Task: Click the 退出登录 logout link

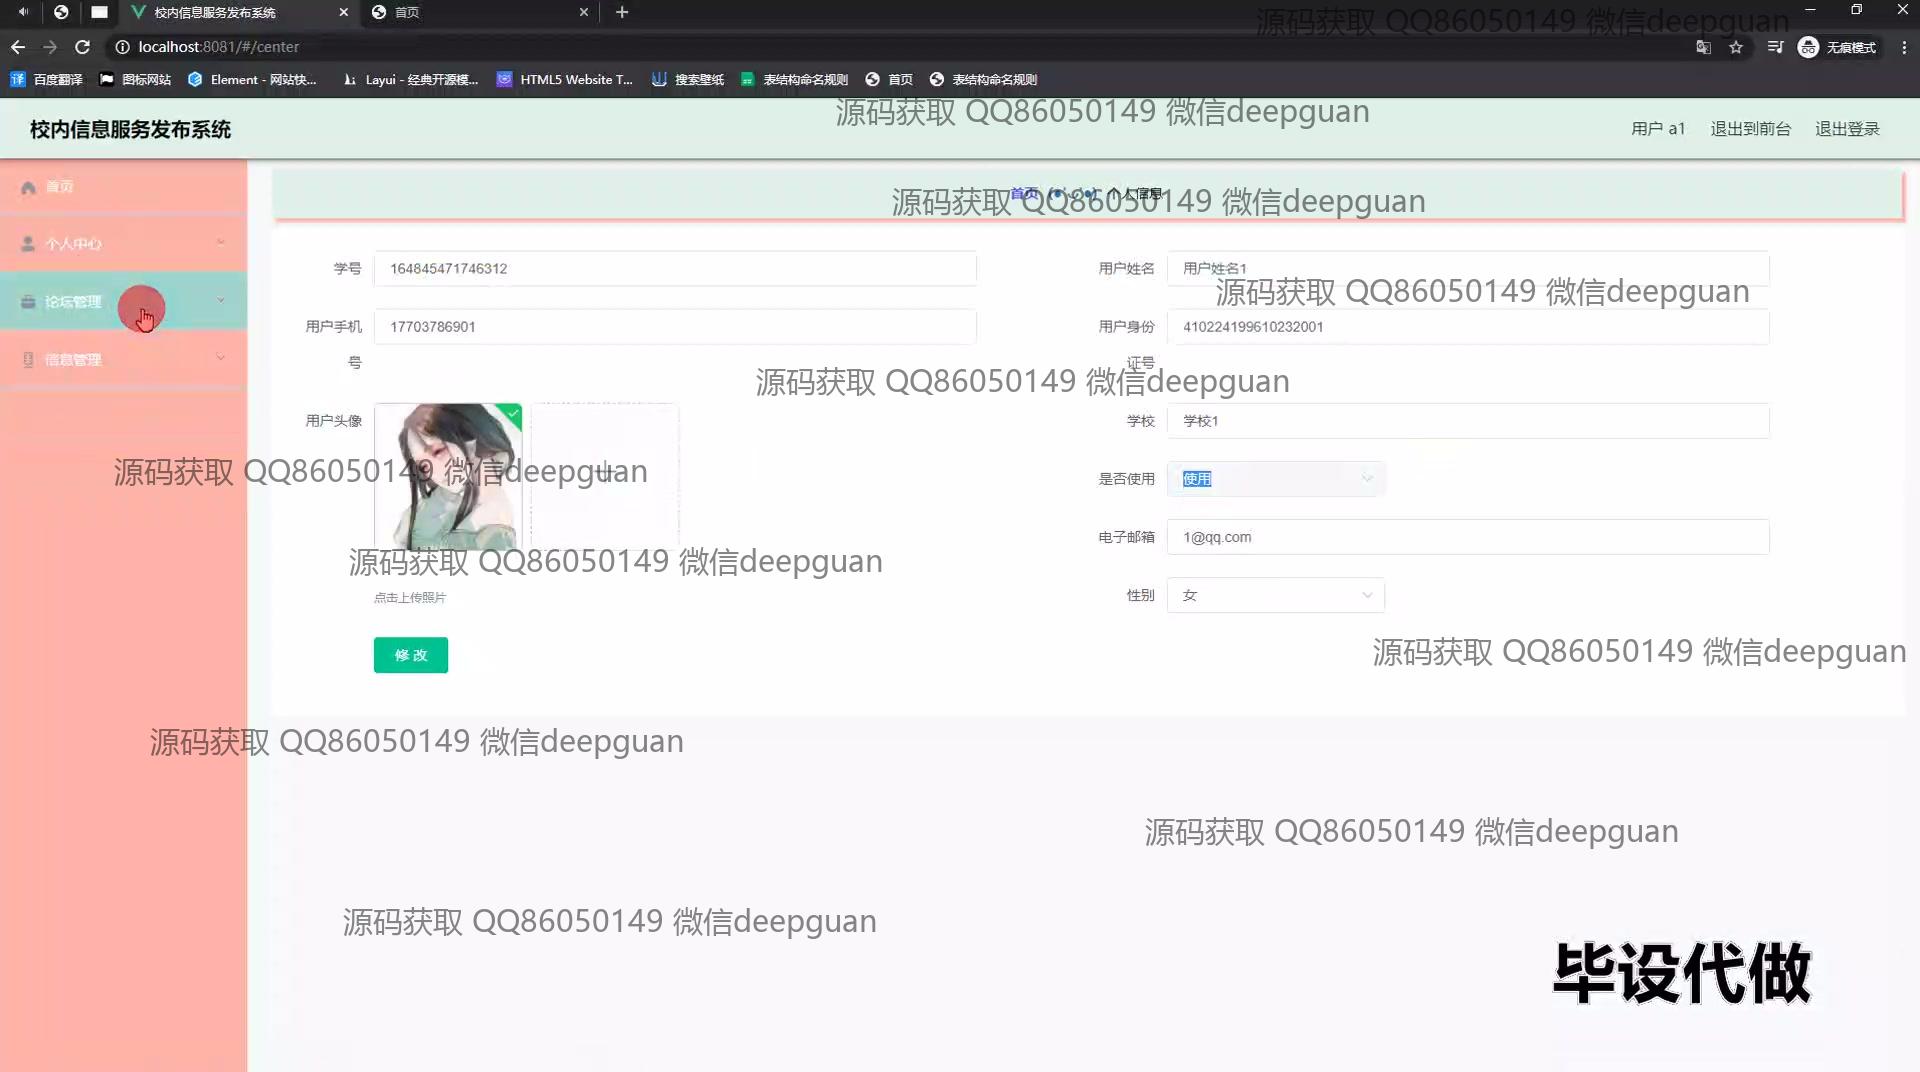Action: [1847, 129]
